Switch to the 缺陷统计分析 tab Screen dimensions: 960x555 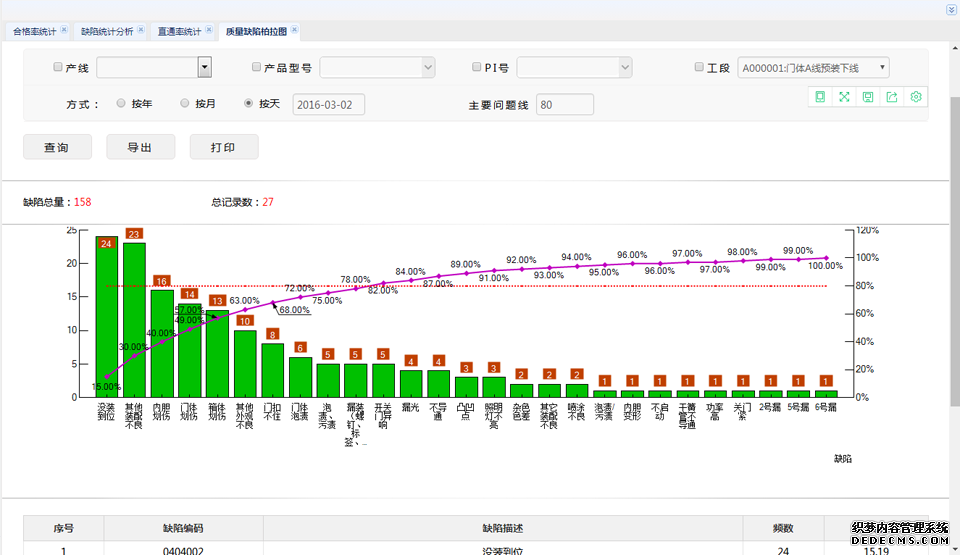point(106,31)
